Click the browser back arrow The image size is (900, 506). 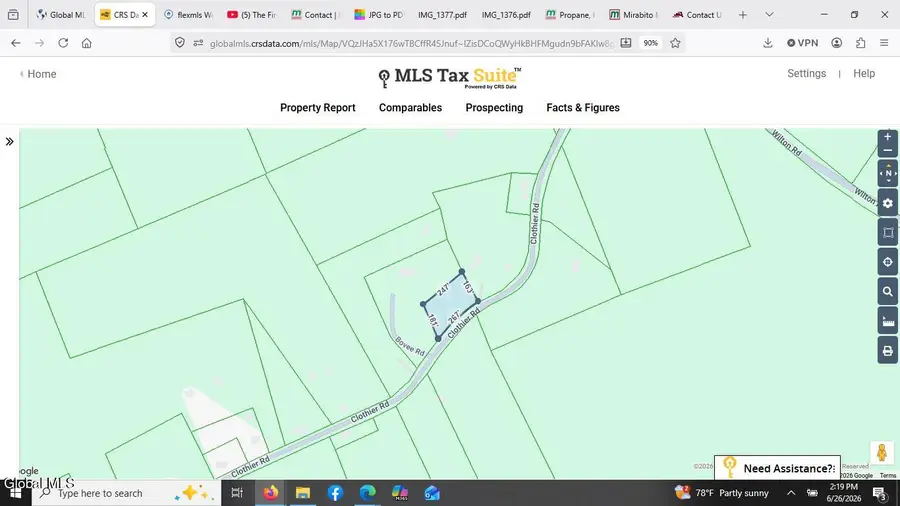tap(15, 43)
